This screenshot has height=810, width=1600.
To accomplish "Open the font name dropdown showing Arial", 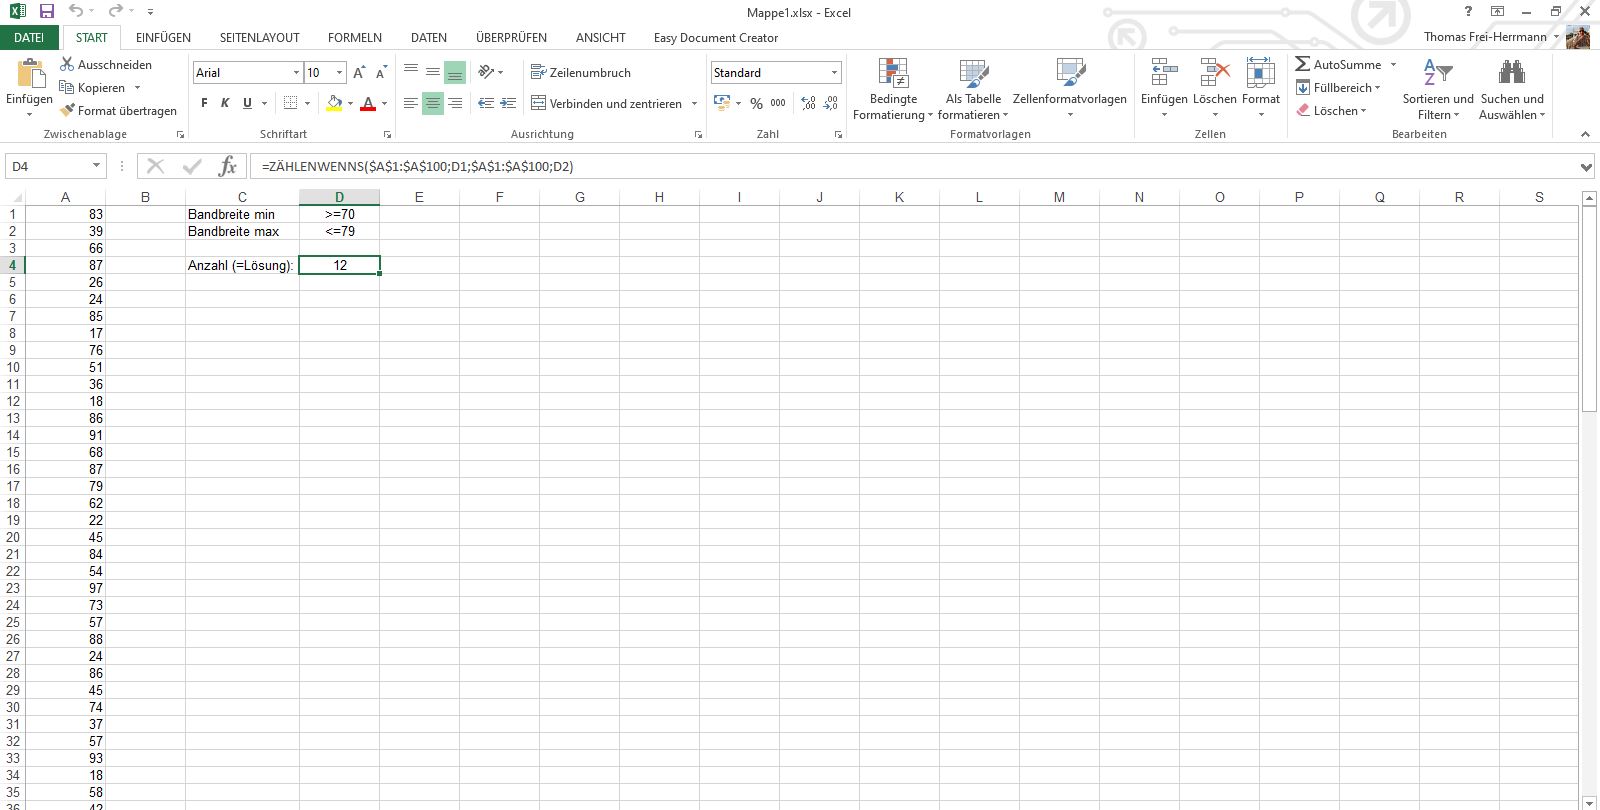I will (x=296, y=73).
